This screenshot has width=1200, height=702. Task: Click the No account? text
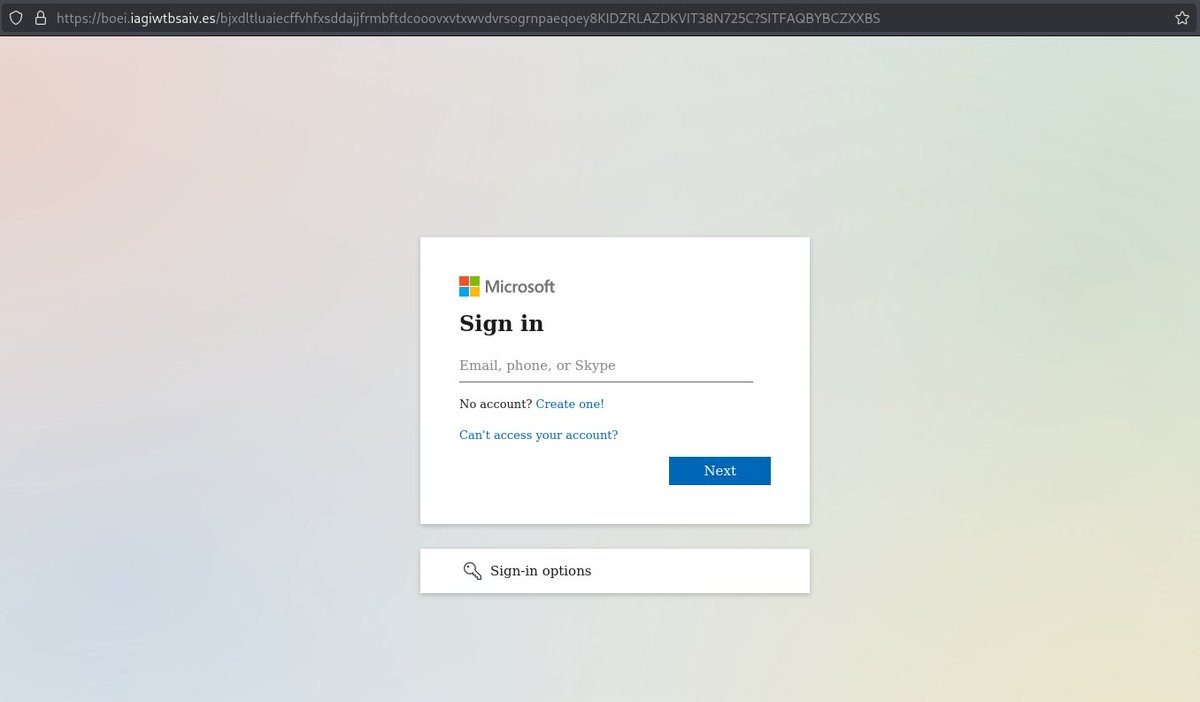tap(495, 404)
